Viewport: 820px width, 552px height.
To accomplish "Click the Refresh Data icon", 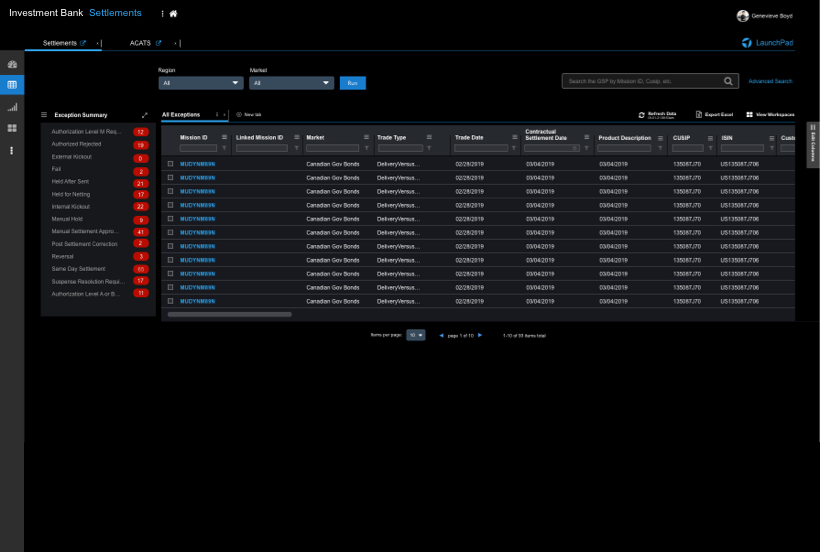I will coord(642,115).
